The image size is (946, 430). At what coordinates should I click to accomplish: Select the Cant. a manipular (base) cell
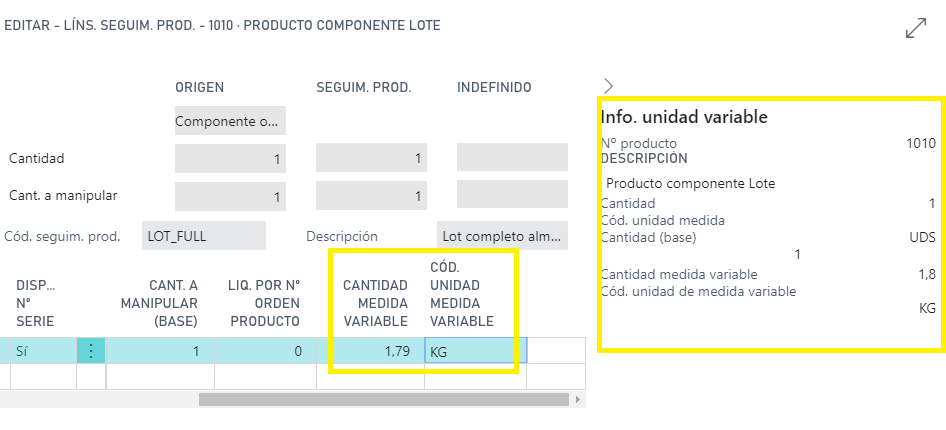(160, 350)
